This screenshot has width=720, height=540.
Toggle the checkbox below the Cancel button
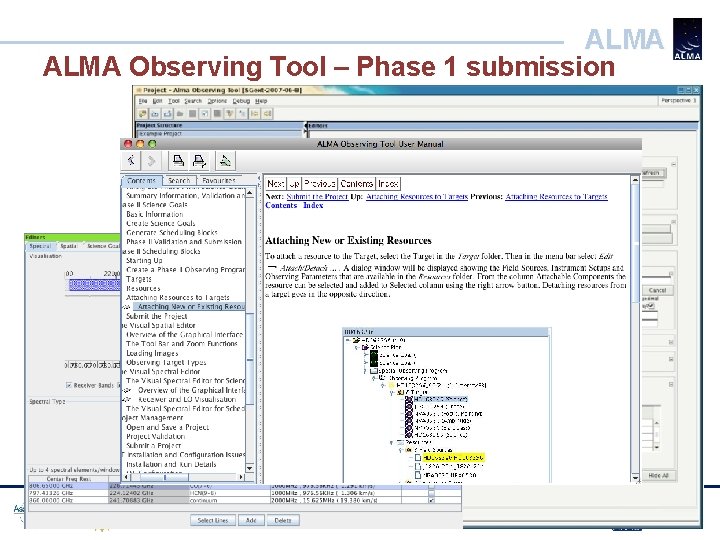[x=652, y=305]
